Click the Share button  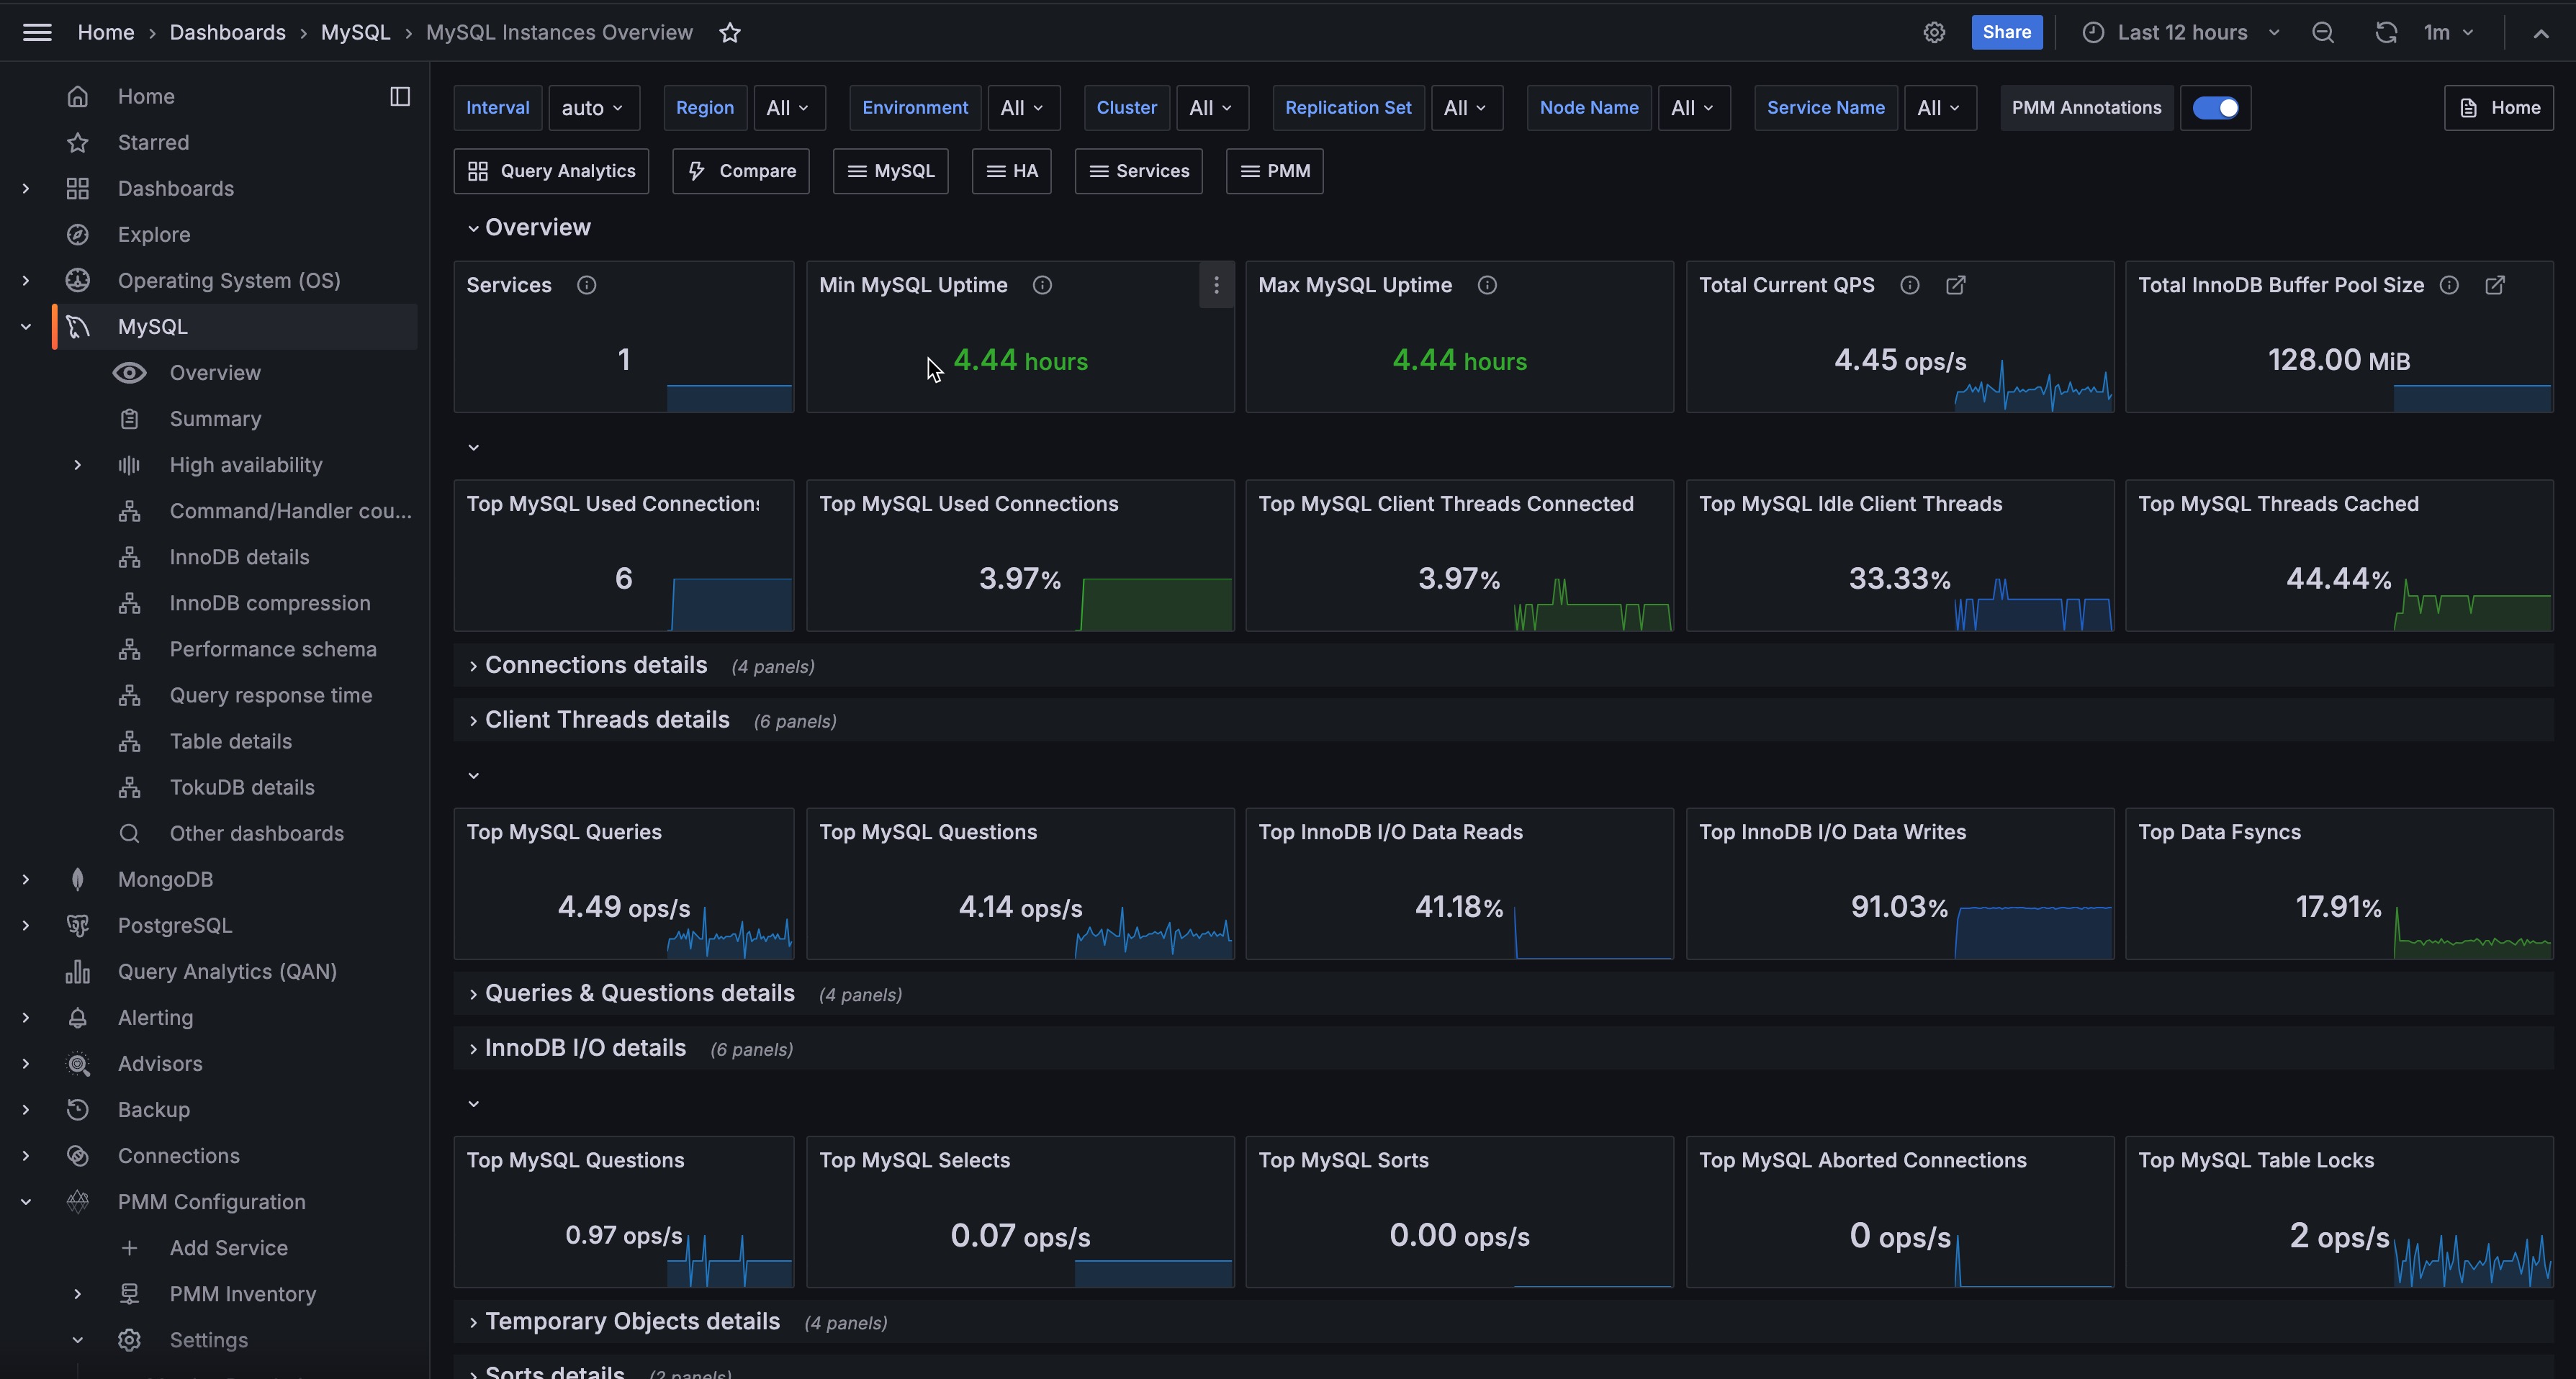coord(2006,33)
